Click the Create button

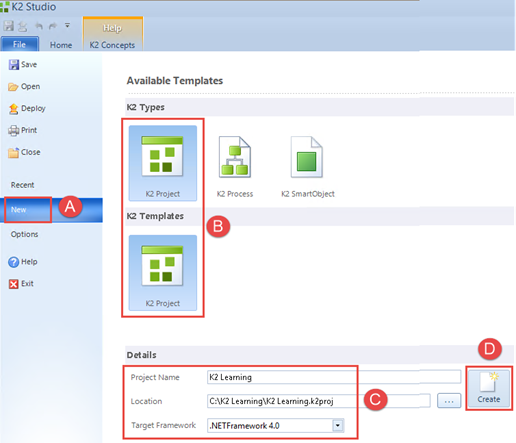coord(489,388)
